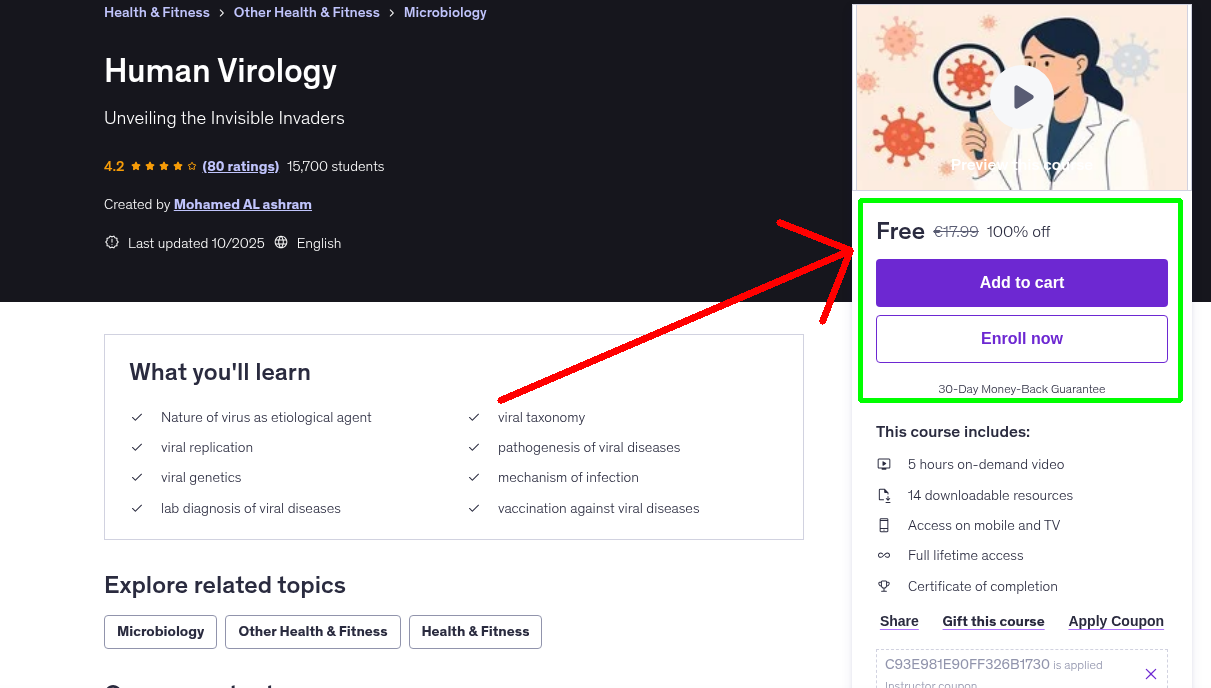The image size is (1211, 688).
Task: Add the Human Virology course to cart
Action: click(1021, 283)
